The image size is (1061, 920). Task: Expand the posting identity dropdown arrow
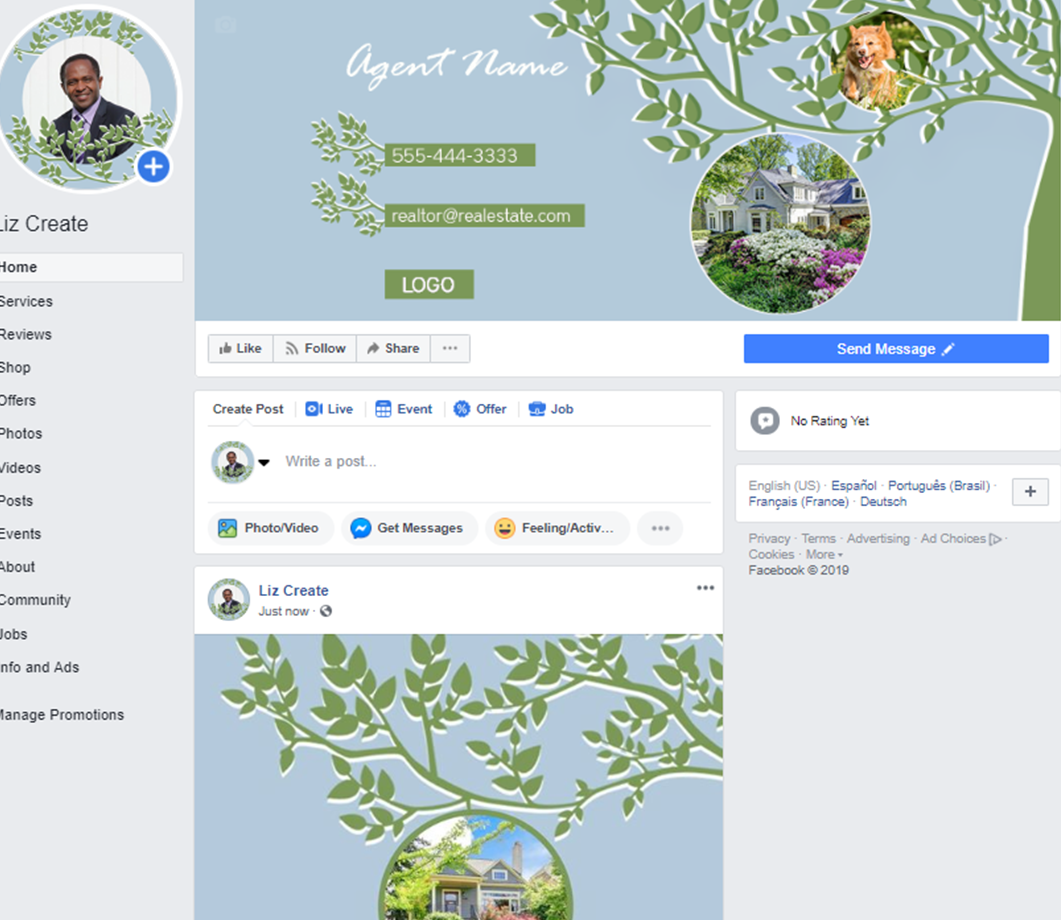[264, 463]
